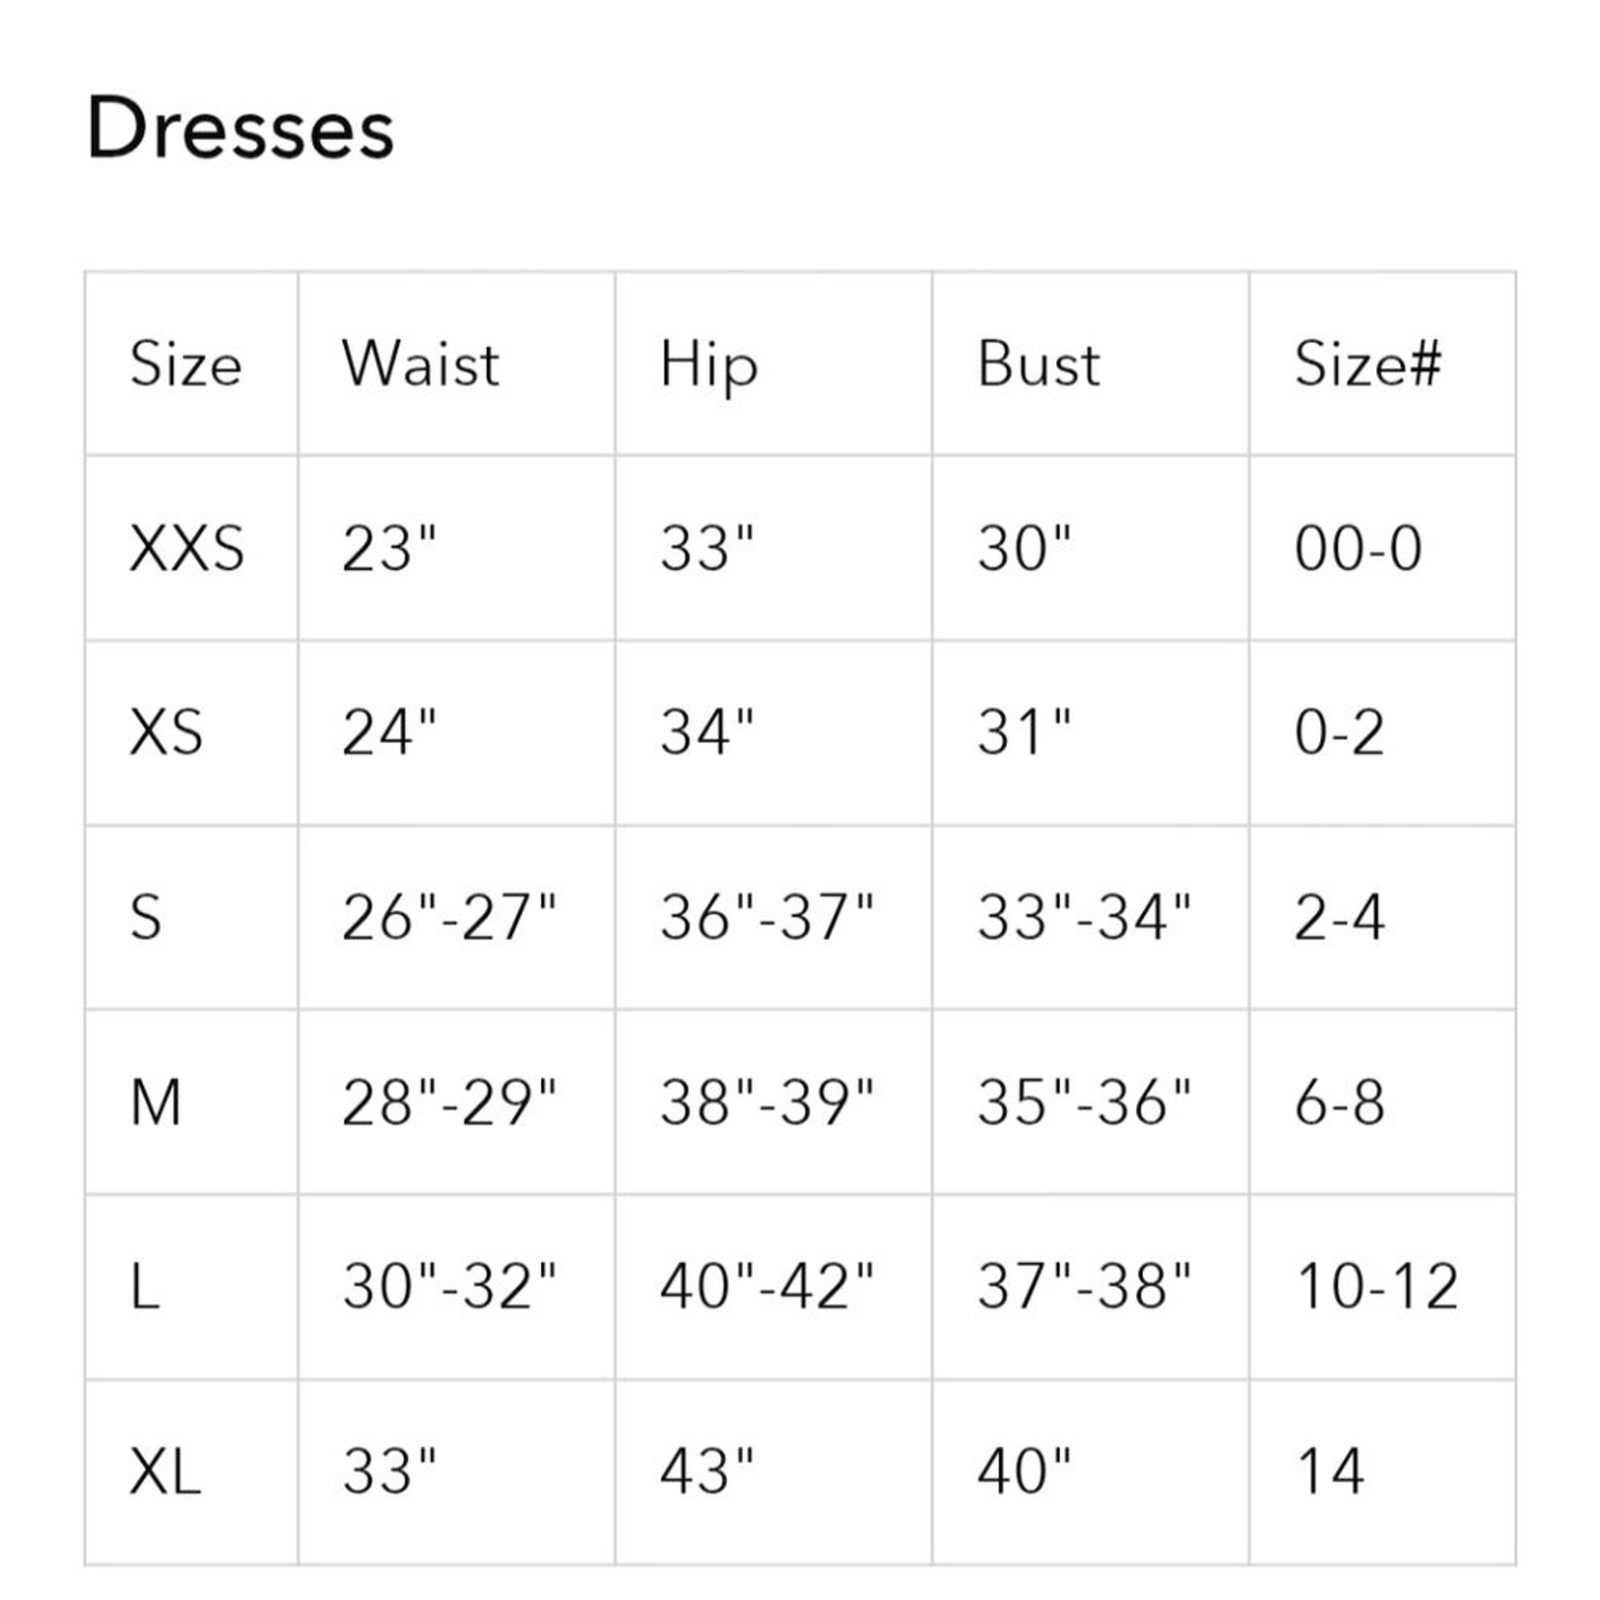Select the 10-12 size number cell
1600x1600 pixels.
[1377, 1286]
